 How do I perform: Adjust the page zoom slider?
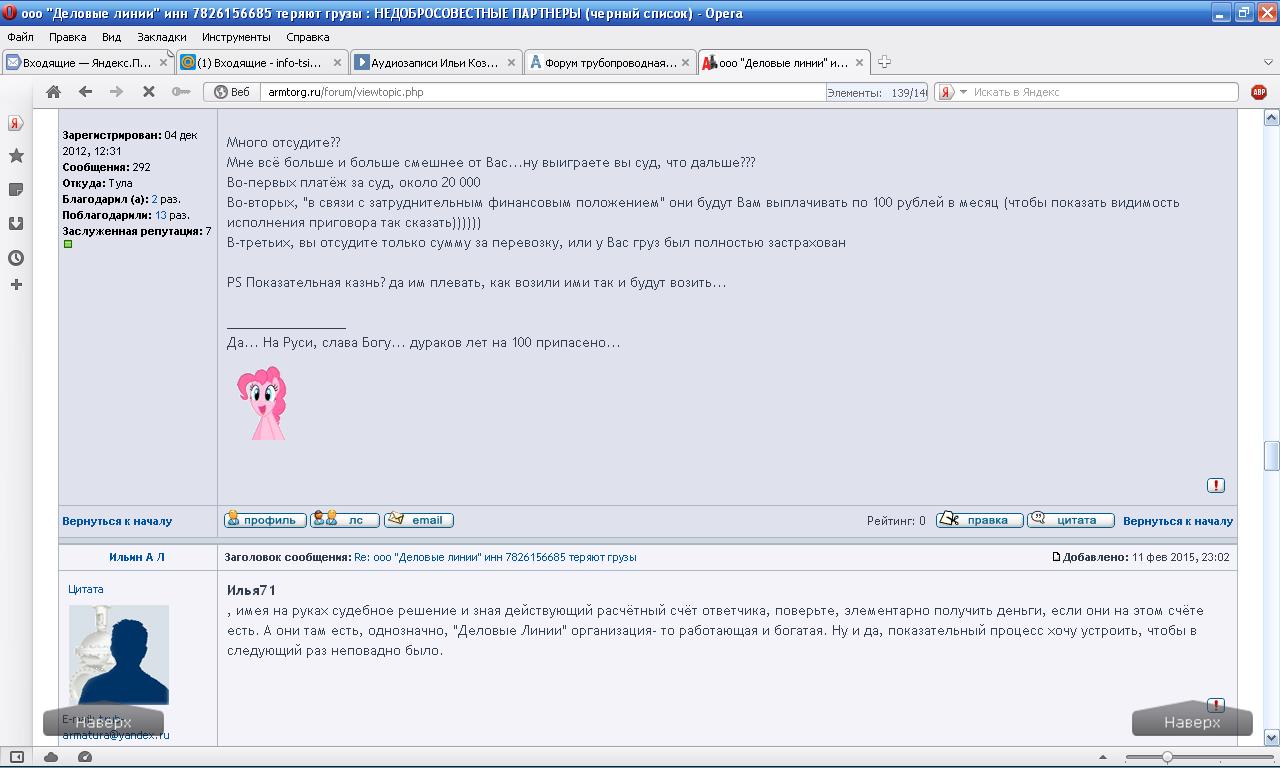tap(1167, 757)
